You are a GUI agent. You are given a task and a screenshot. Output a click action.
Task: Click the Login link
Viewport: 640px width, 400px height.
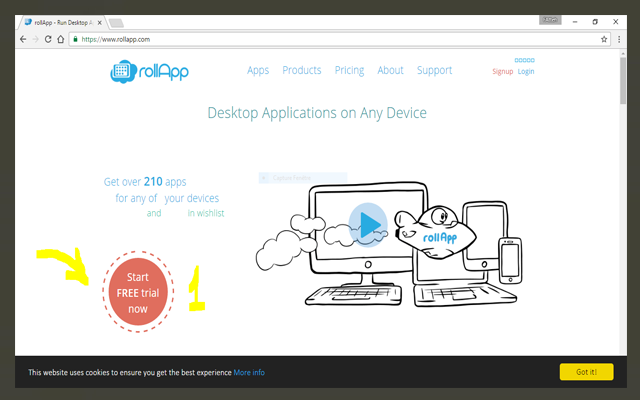tap(526, 71)
